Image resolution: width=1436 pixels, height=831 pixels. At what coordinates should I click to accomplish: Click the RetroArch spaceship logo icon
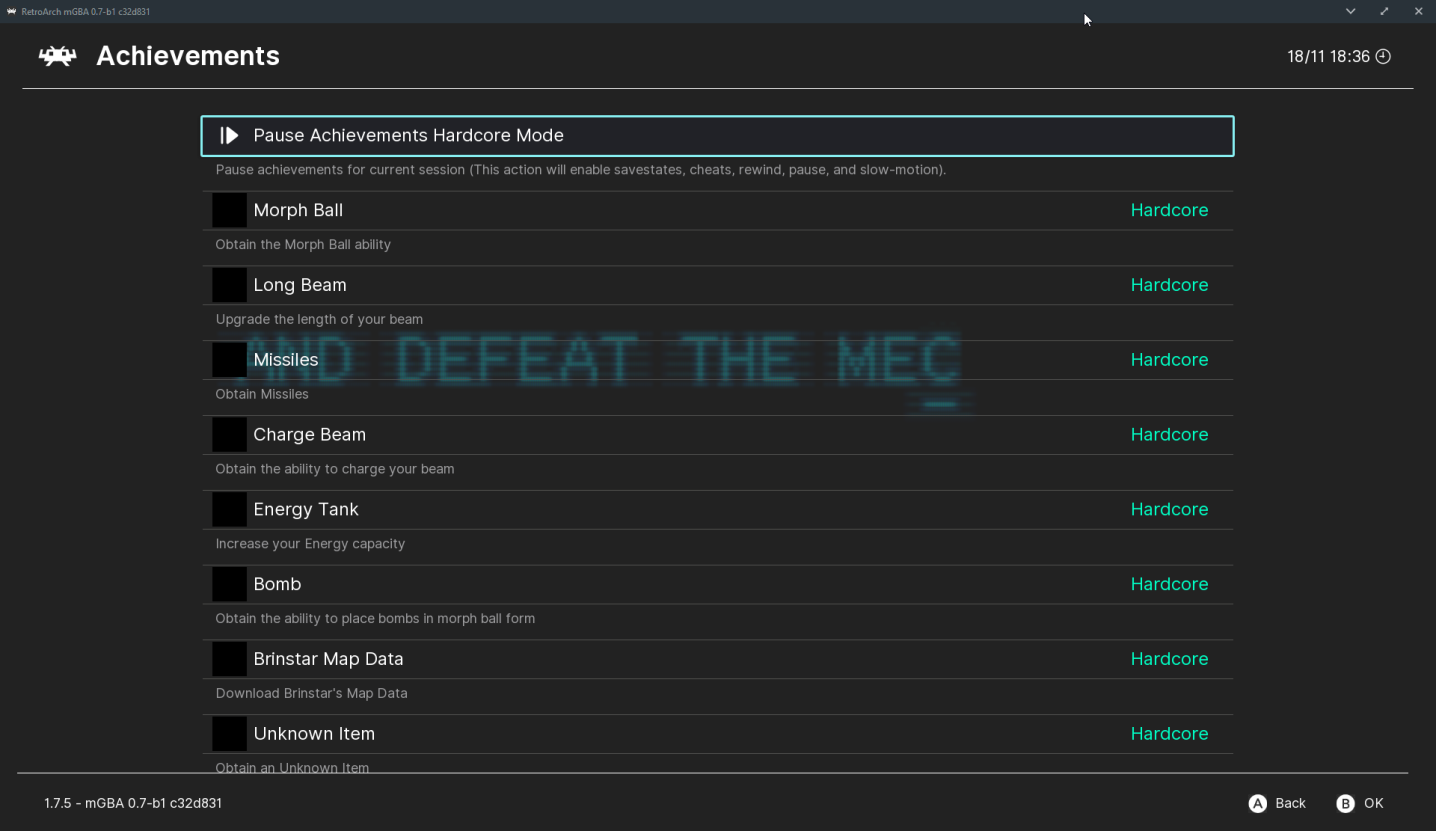point(57,56)
